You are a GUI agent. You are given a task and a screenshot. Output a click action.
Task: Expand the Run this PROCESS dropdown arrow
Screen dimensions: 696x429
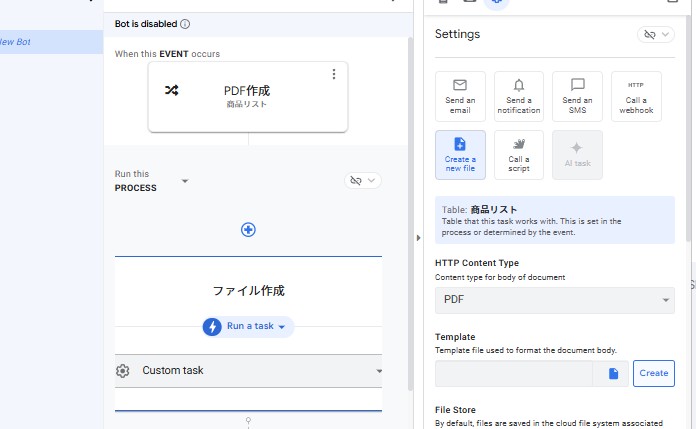click(185, 181)
